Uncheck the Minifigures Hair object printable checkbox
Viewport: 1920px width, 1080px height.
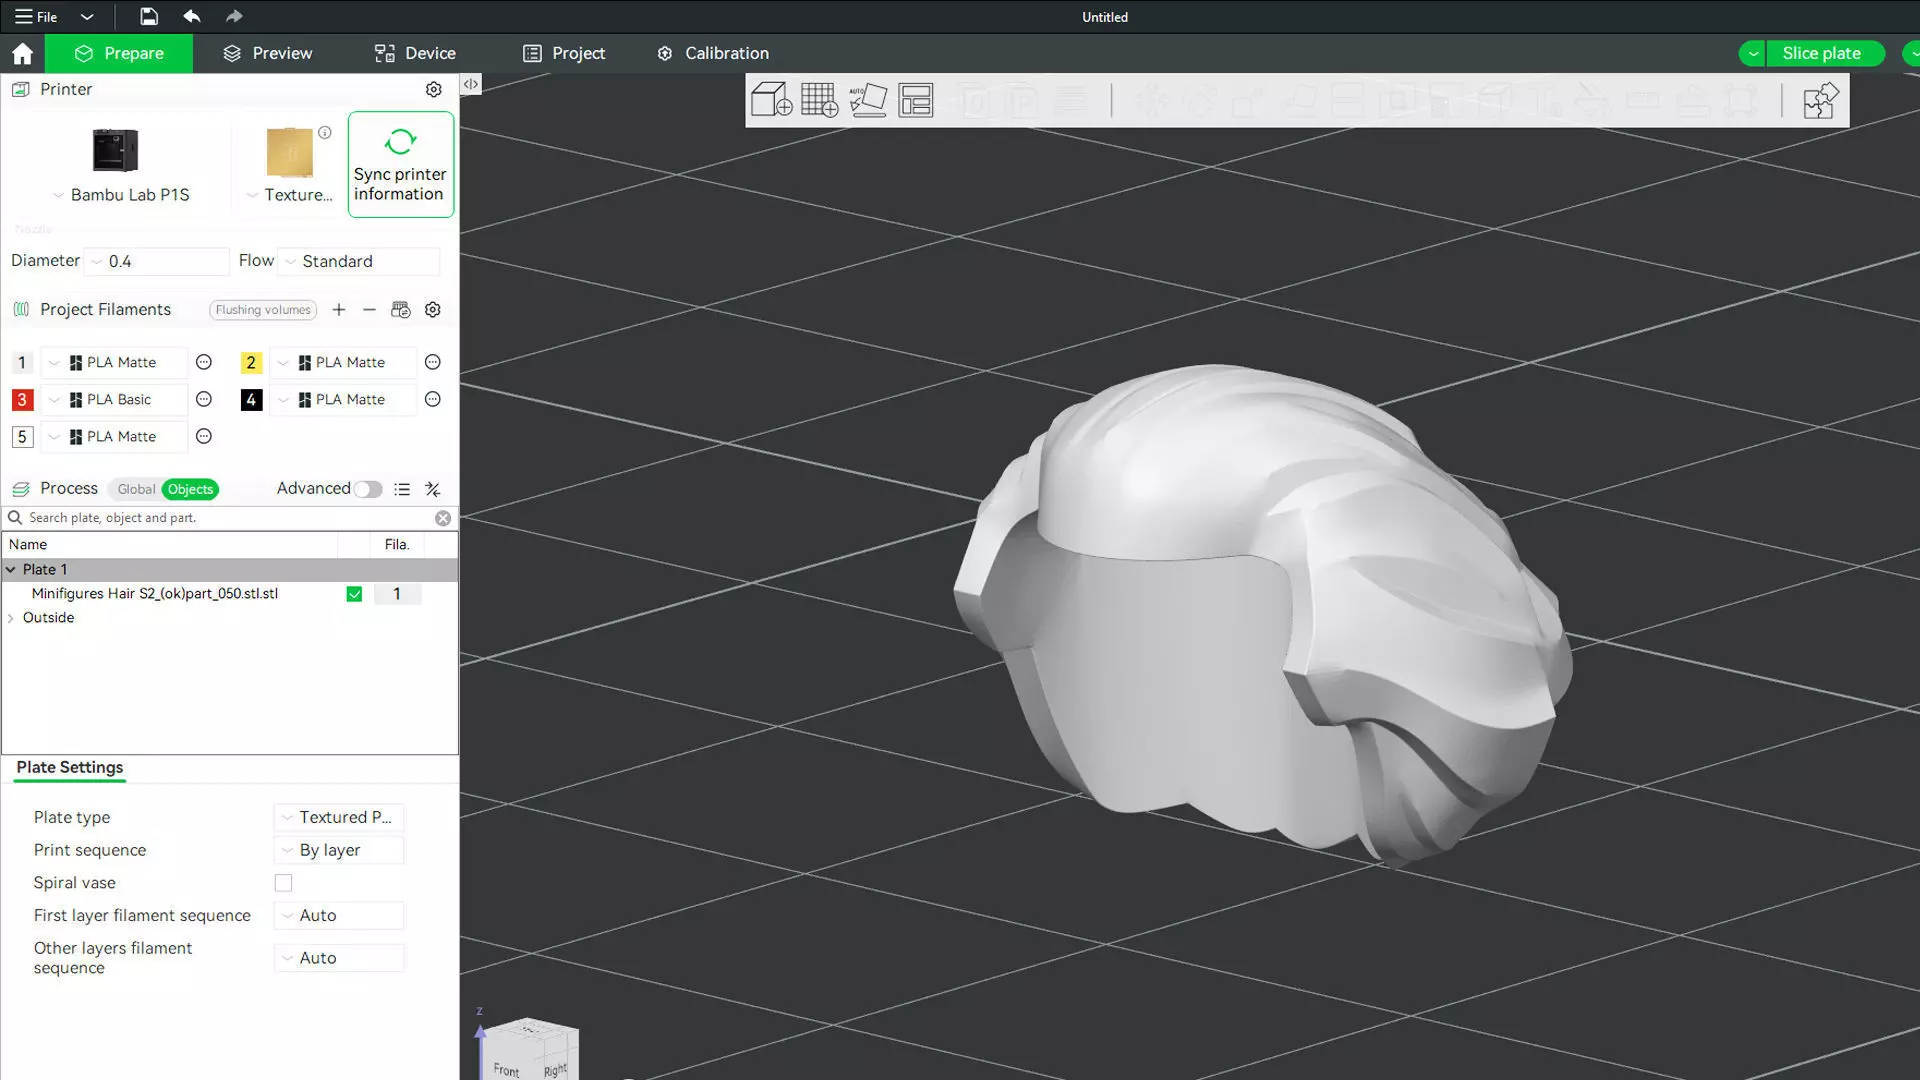(x=354, y=594)
